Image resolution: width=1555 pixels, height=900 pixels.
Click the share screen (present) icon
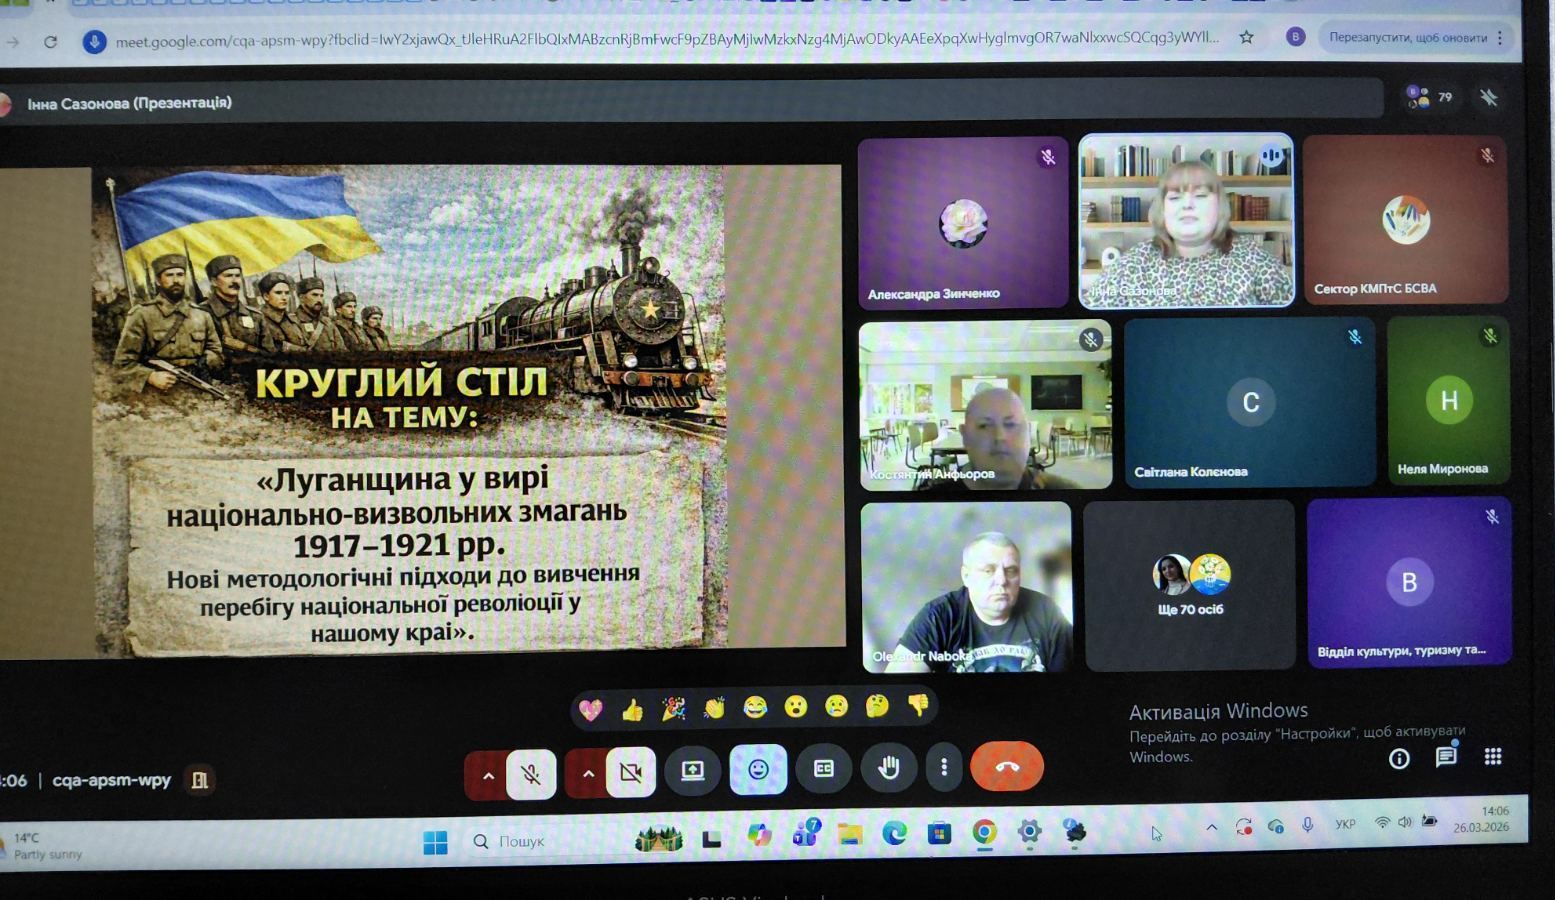(x=692, y=771)
